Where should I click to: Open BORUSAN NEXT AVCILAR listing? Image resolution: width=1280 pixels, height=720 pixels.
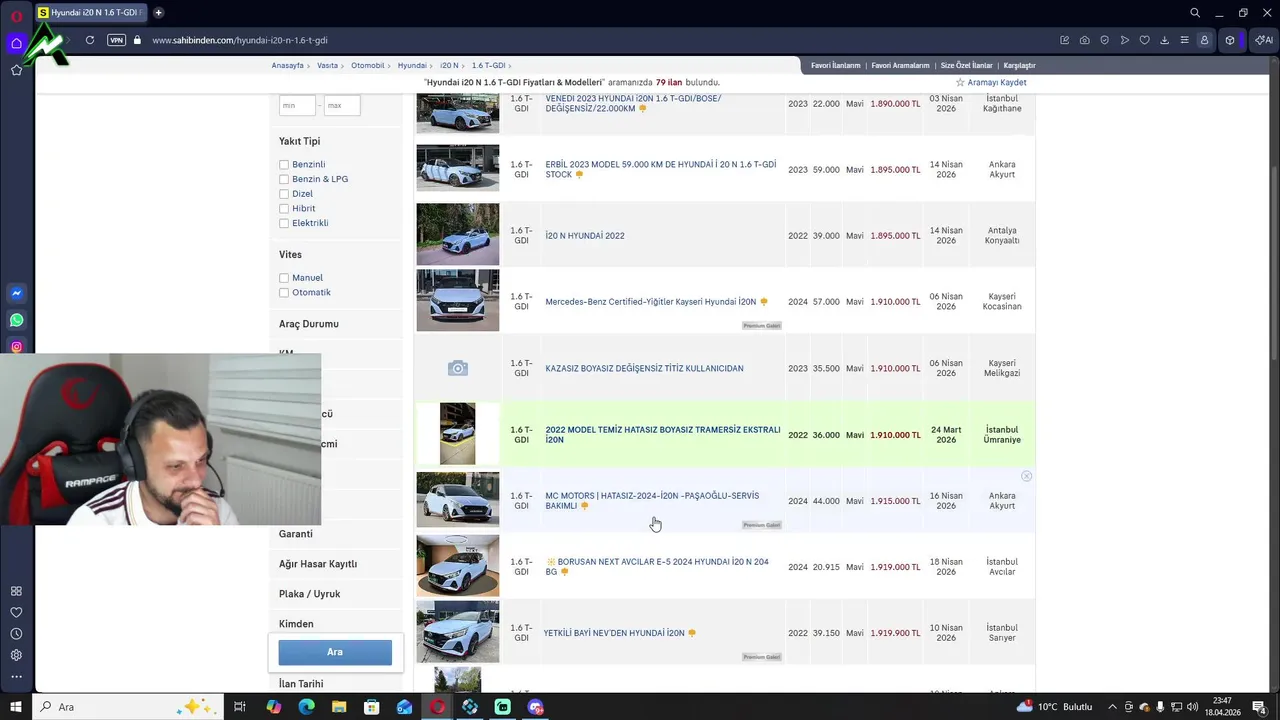[x=657, y=567]
